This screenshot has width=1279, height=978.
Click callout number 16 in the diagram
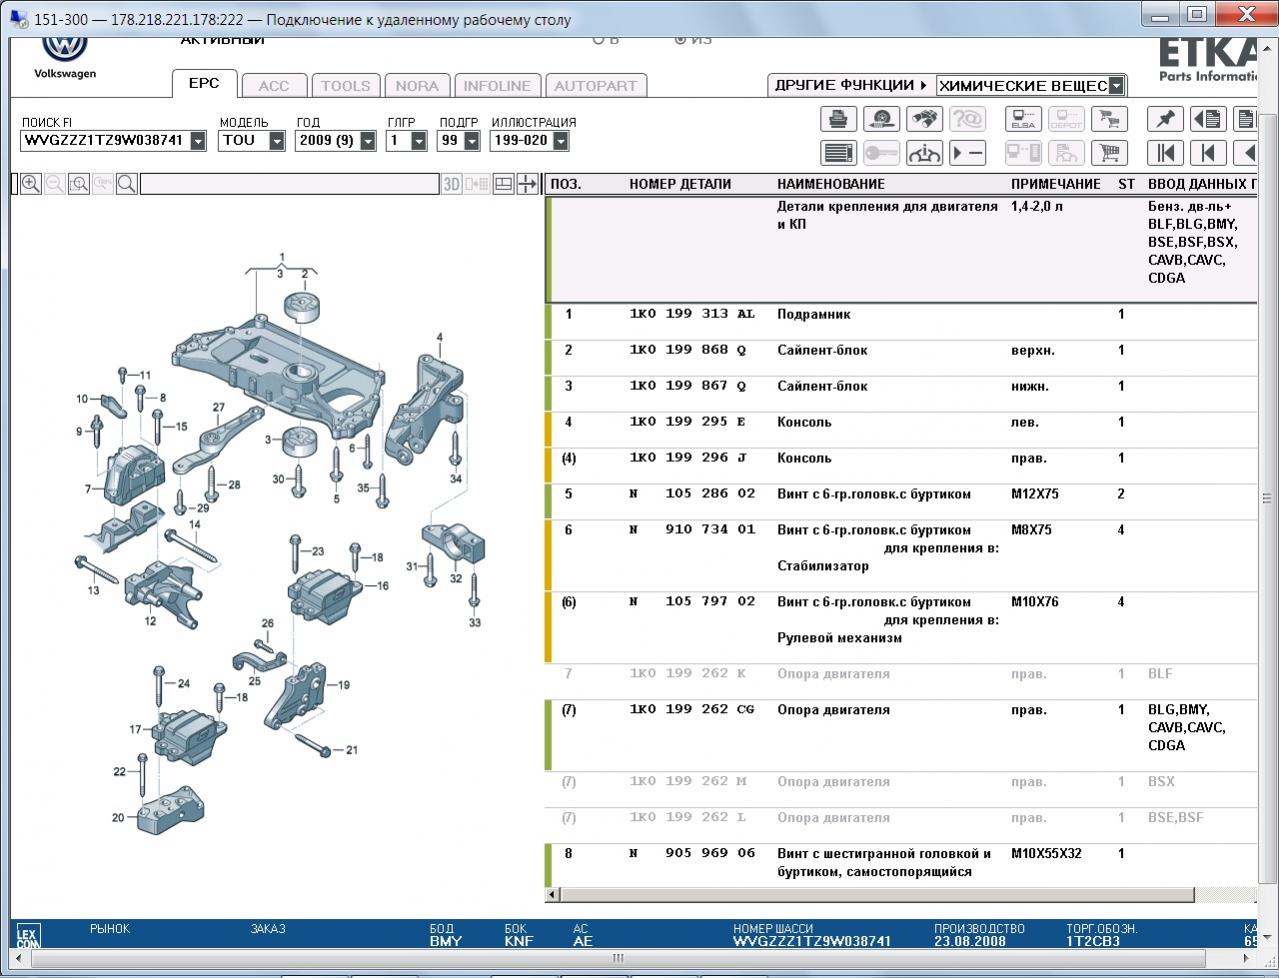click(382, 585)
